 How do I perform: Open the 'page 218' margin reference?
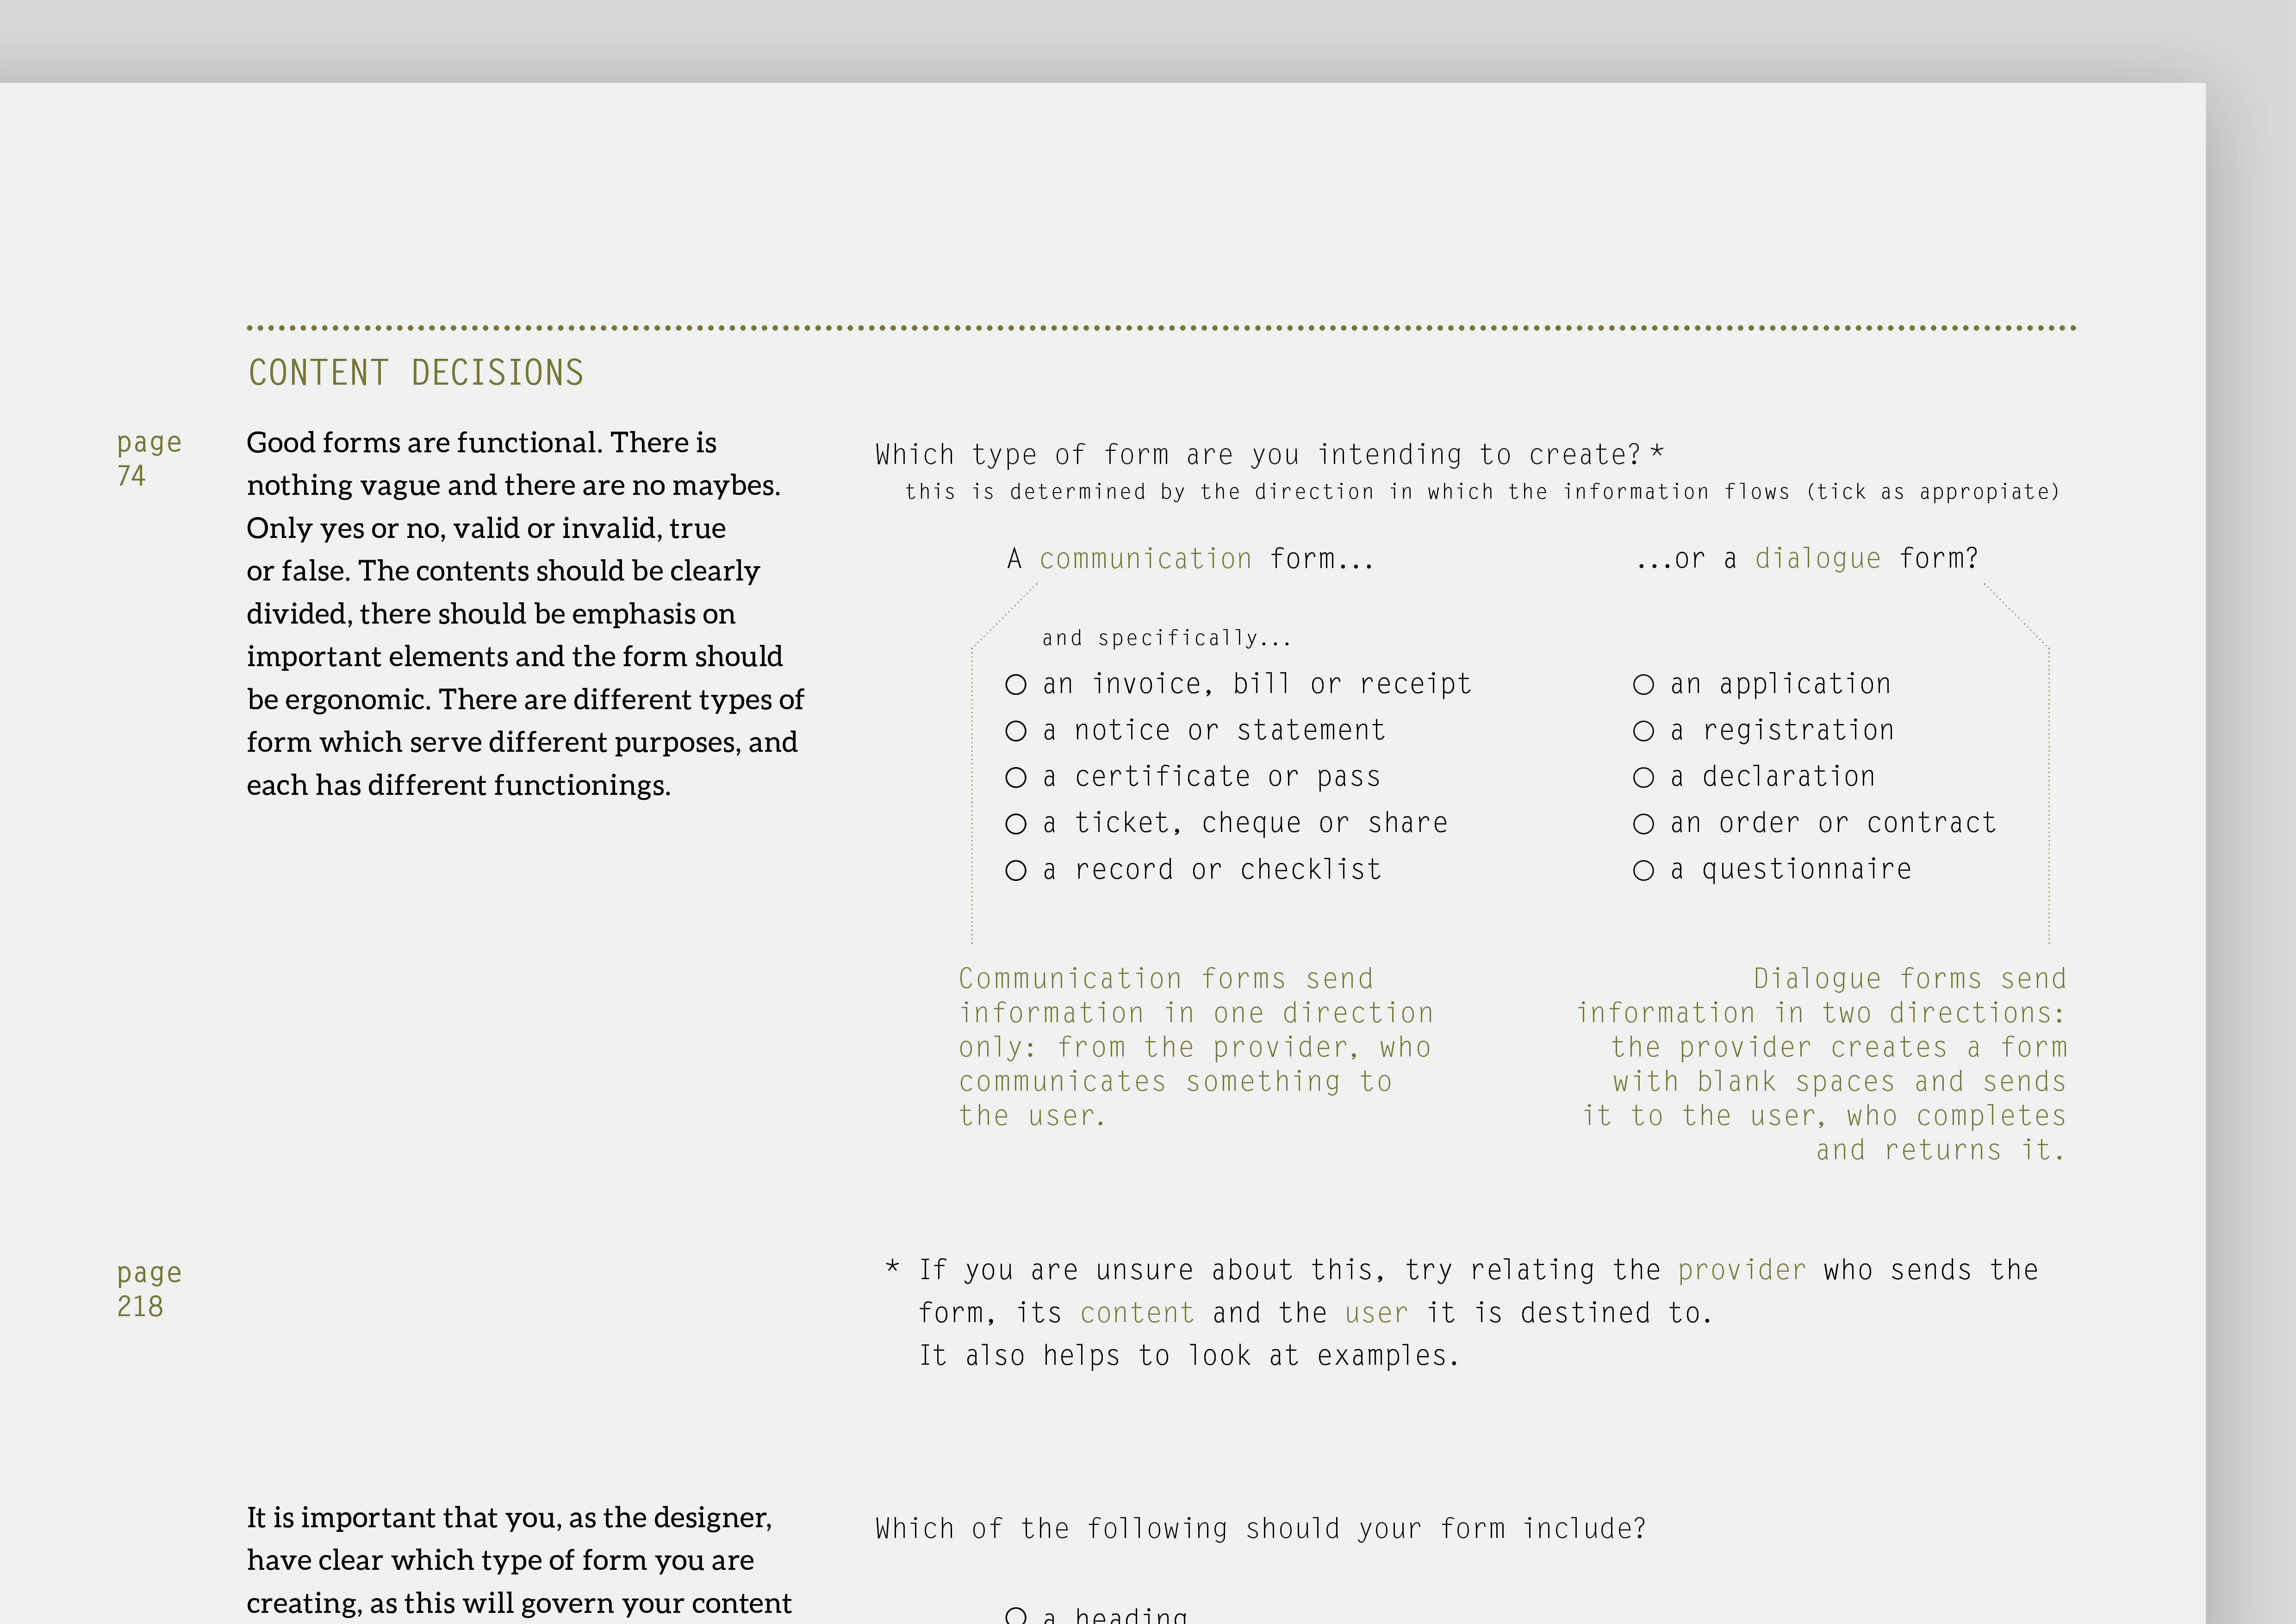pyautogui.click(x=149, y=1290)
